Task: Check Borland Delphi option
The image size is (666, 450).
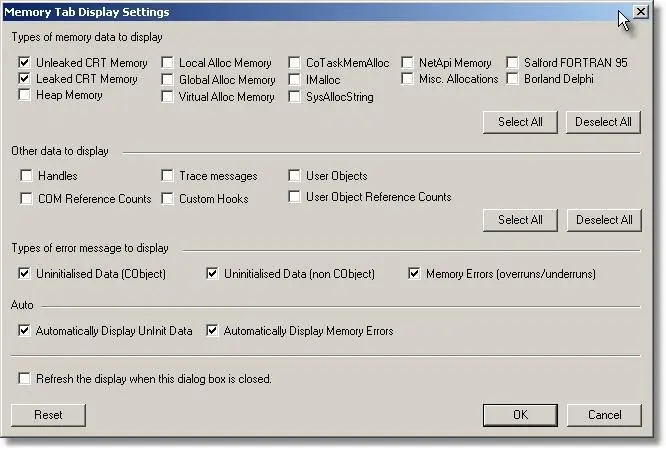Action: point(512,79)
